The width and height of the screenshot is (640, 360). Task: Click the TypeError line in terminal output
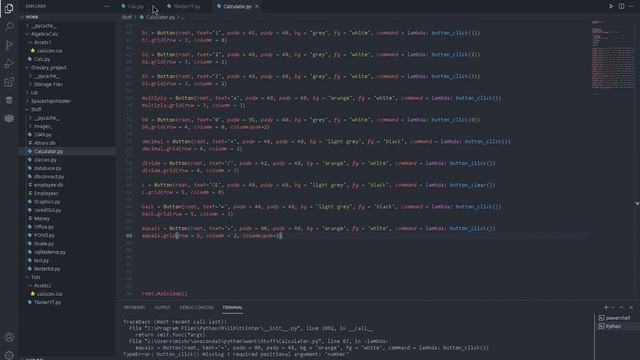[x=236, y=354]
